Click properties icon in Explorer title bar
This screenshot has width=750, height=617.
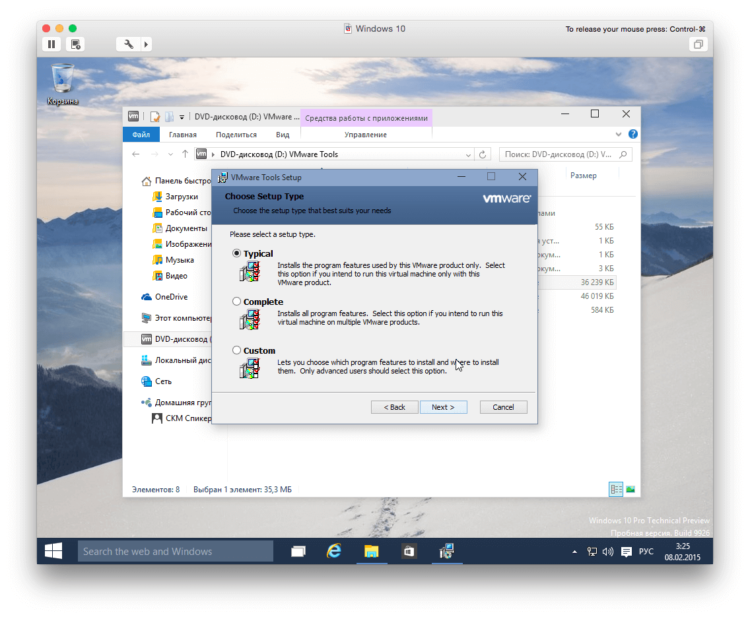point(154,117)
